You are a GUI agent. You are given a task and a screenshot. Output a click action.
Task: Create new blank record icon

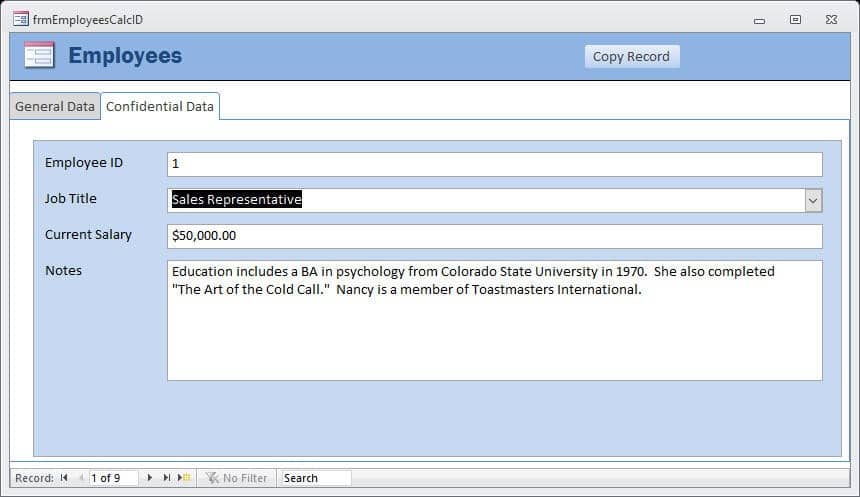coord(184,478)
